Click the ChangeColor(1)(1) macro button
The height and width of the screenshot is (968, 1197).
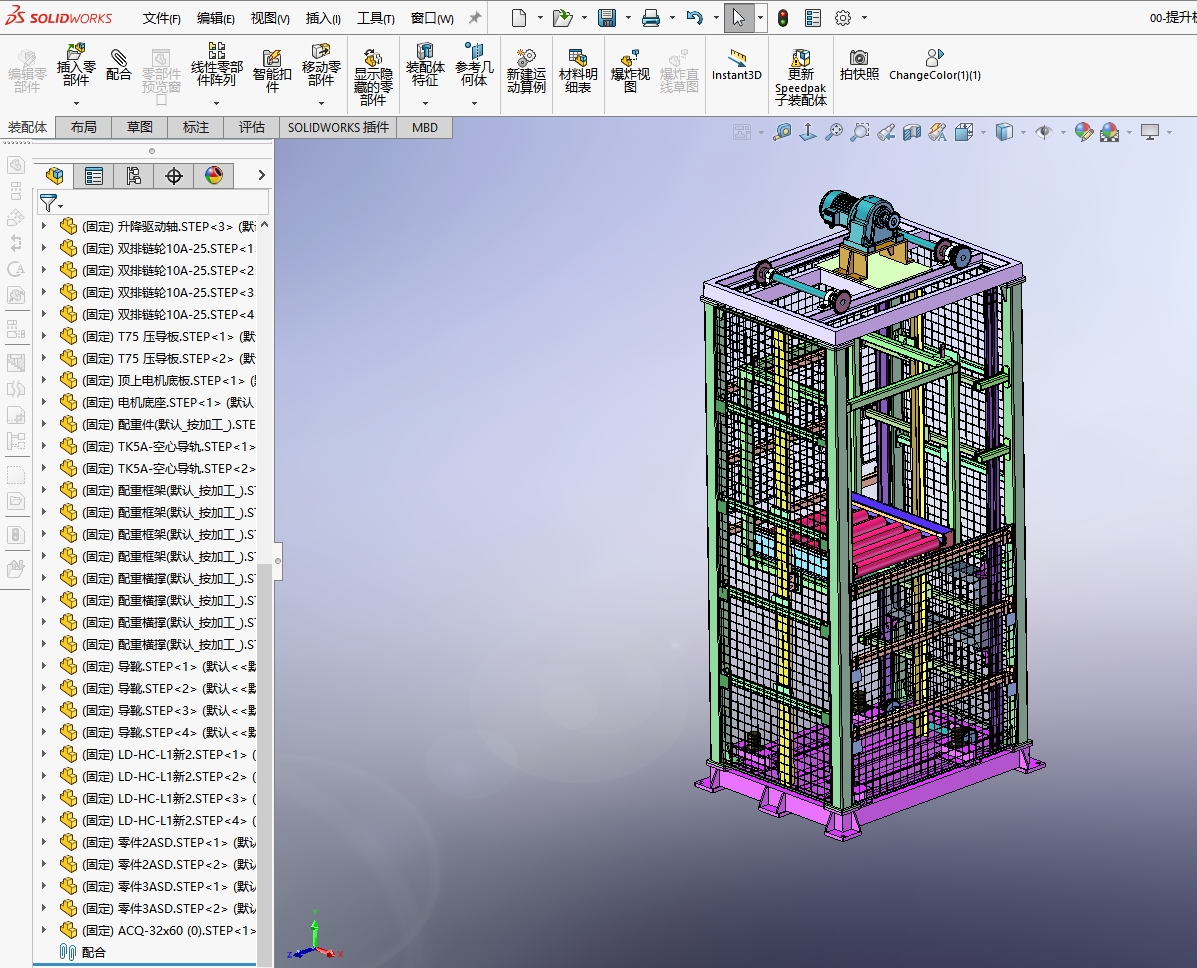coord(934,65)
